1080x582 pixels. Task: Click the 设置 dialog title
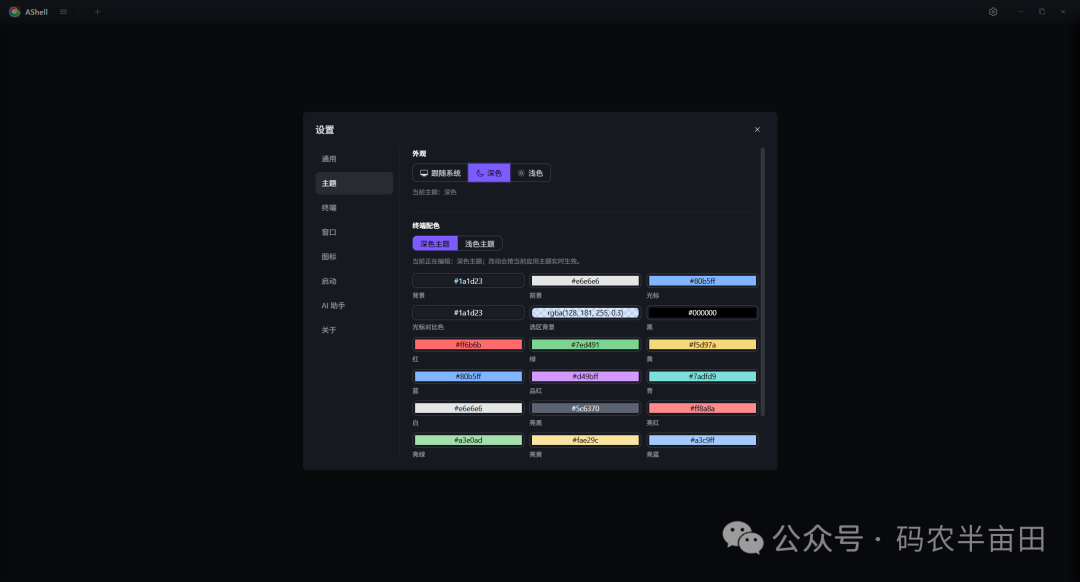[x=324, y=129]
